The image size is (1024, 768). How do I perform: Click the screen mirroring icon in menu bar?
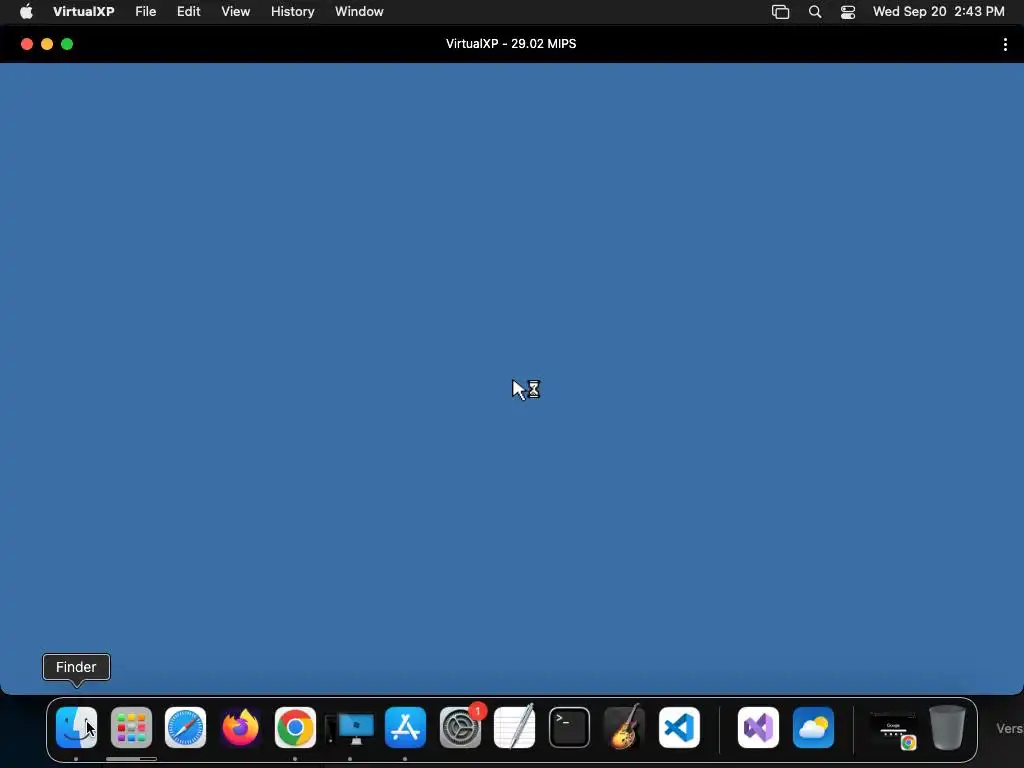pos(780,12)
